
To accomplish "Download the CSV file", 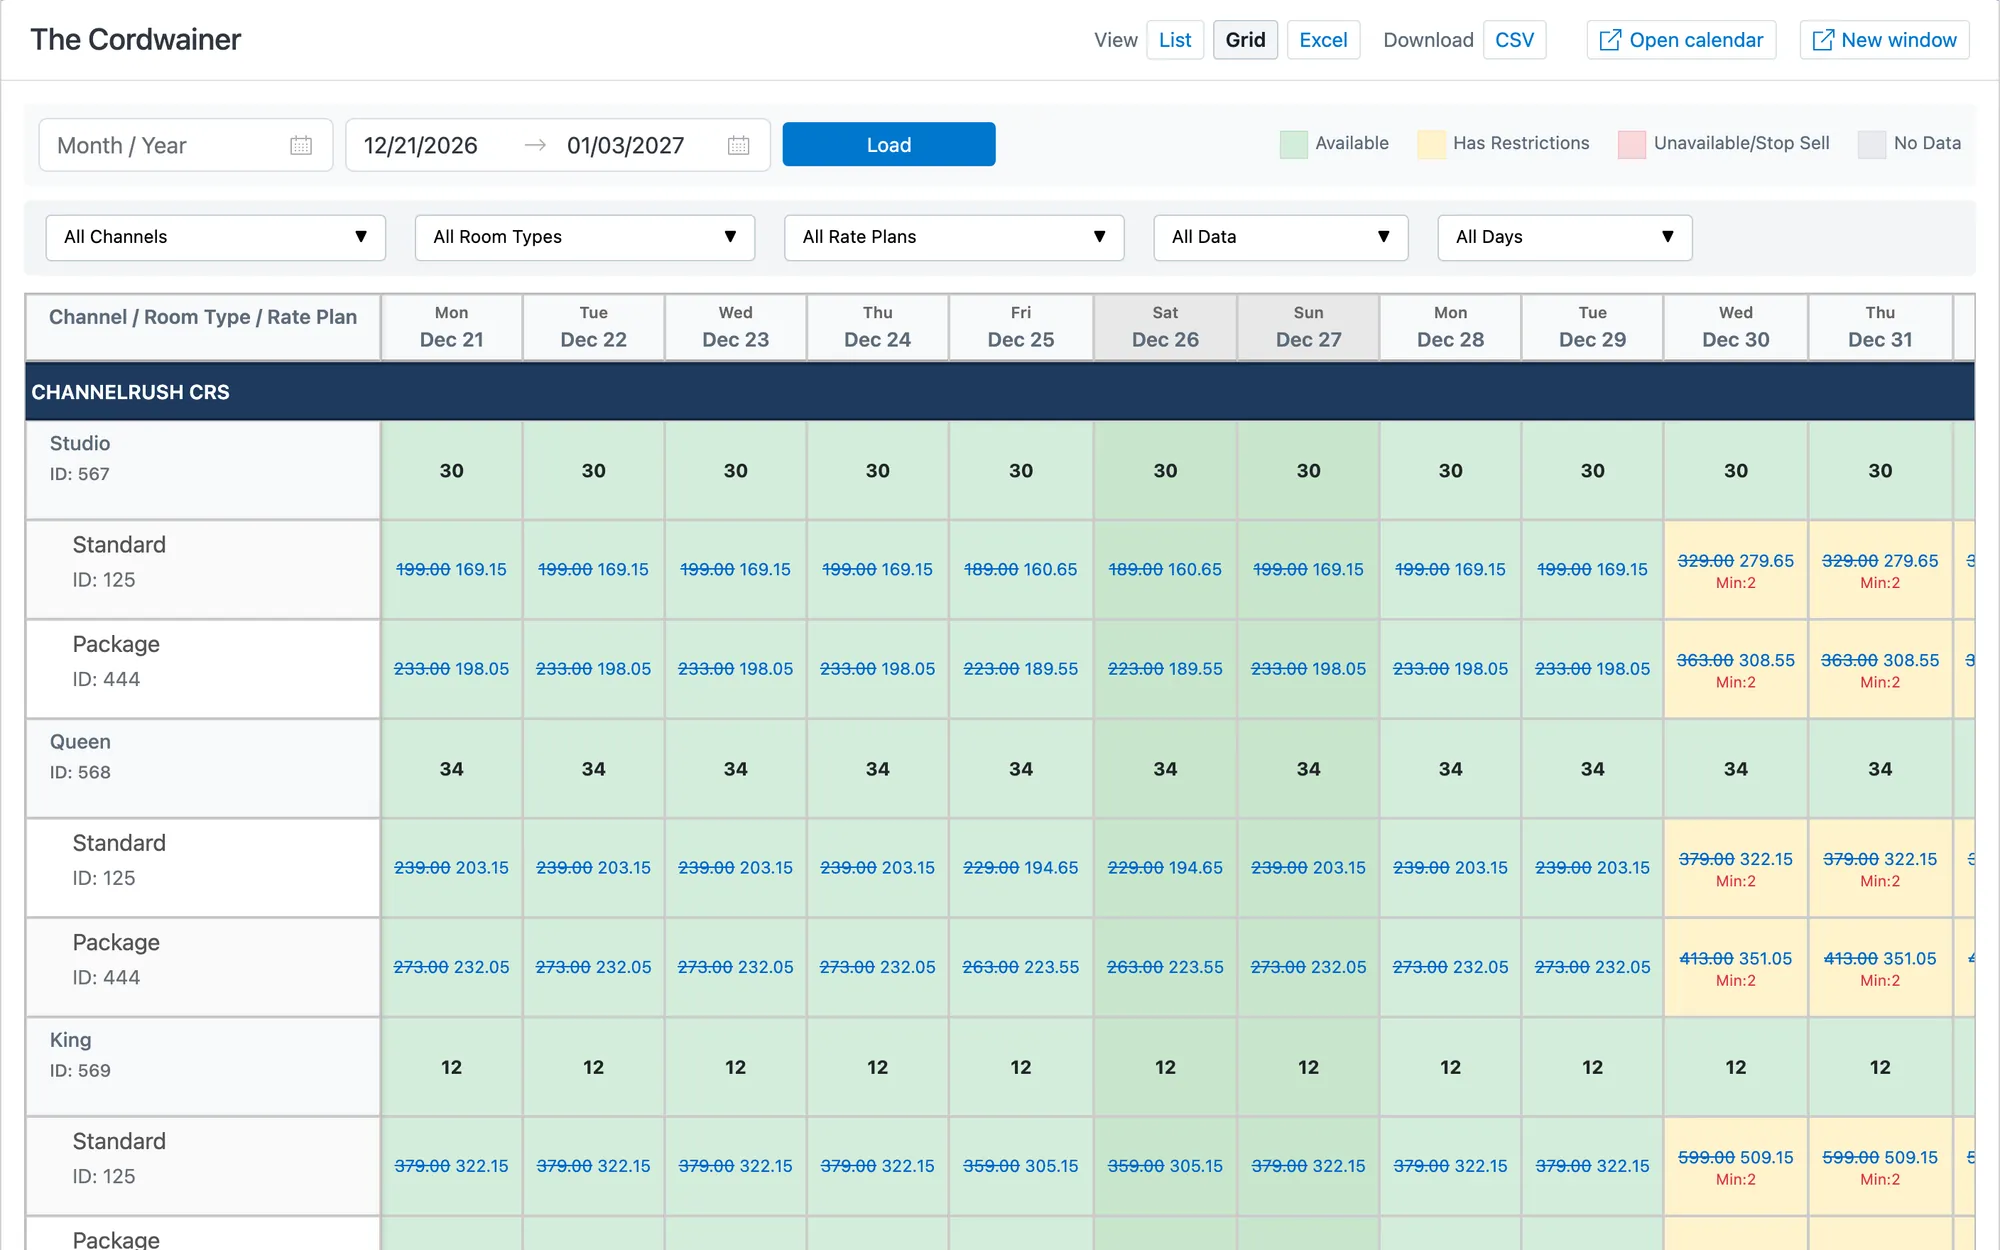I will [x=1514, y=40].
